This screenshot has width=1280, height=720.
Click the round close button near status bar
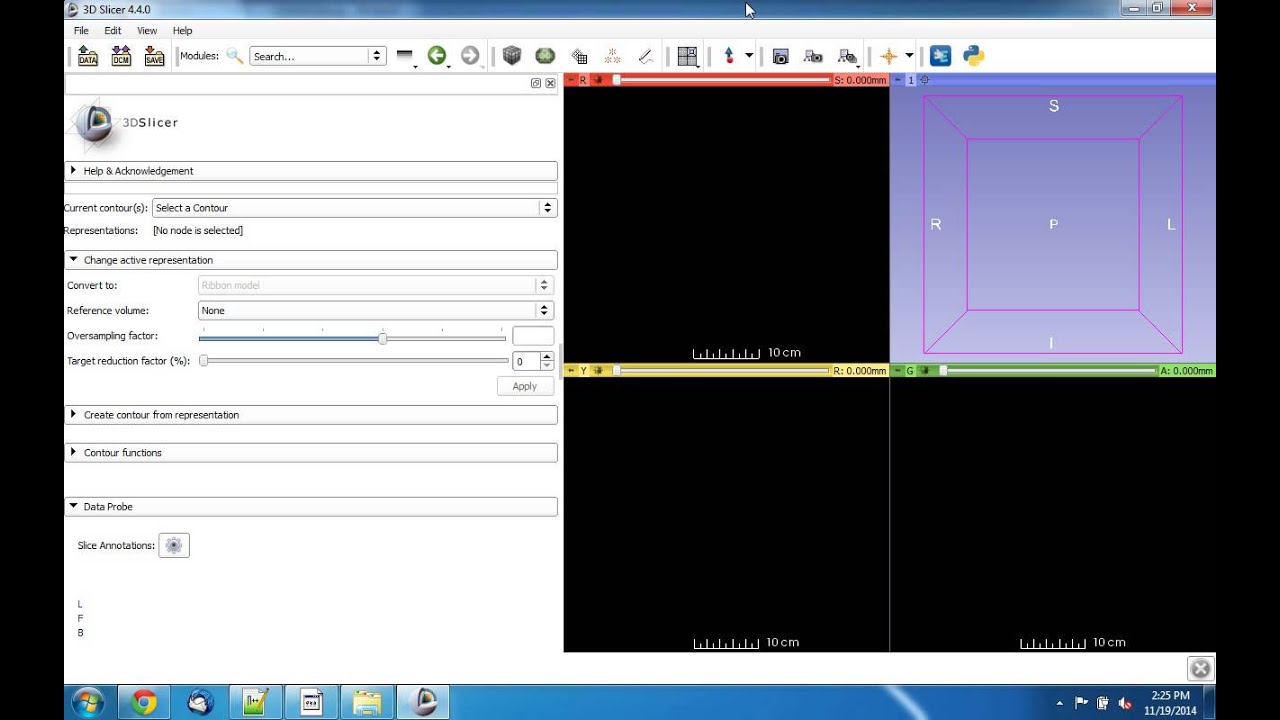tap(1201, 669)
